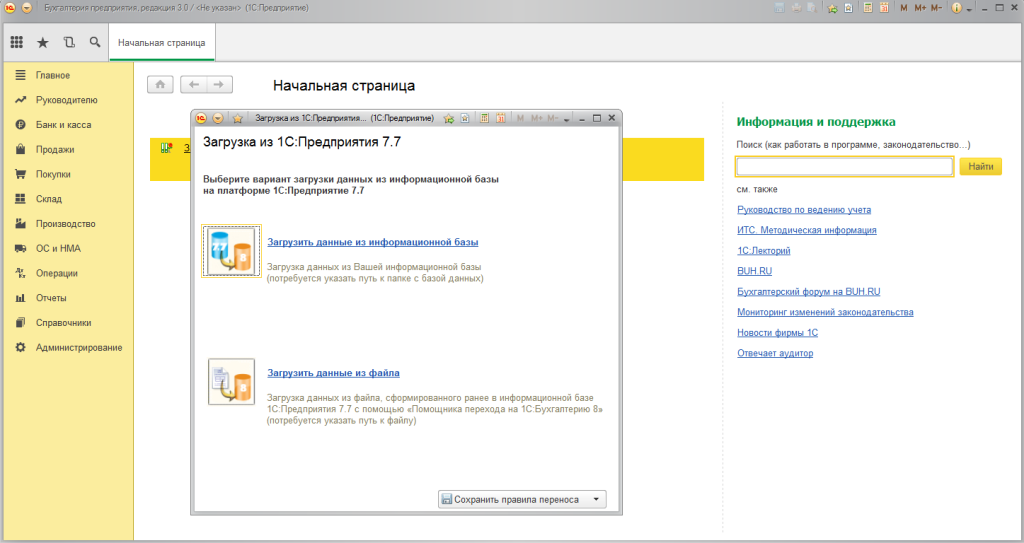Open Favorites star in main panel

point(42,42)
